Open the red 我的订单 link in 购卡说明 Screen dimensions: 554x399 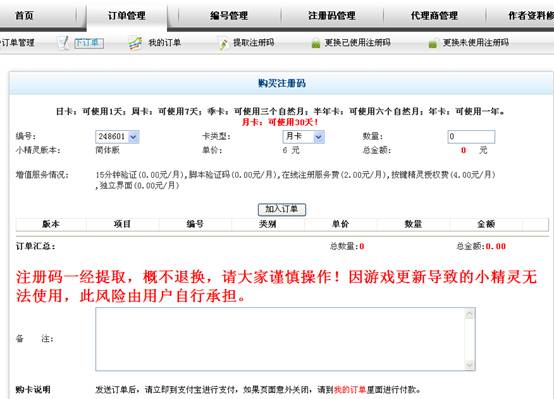click(x=350, y=390)
